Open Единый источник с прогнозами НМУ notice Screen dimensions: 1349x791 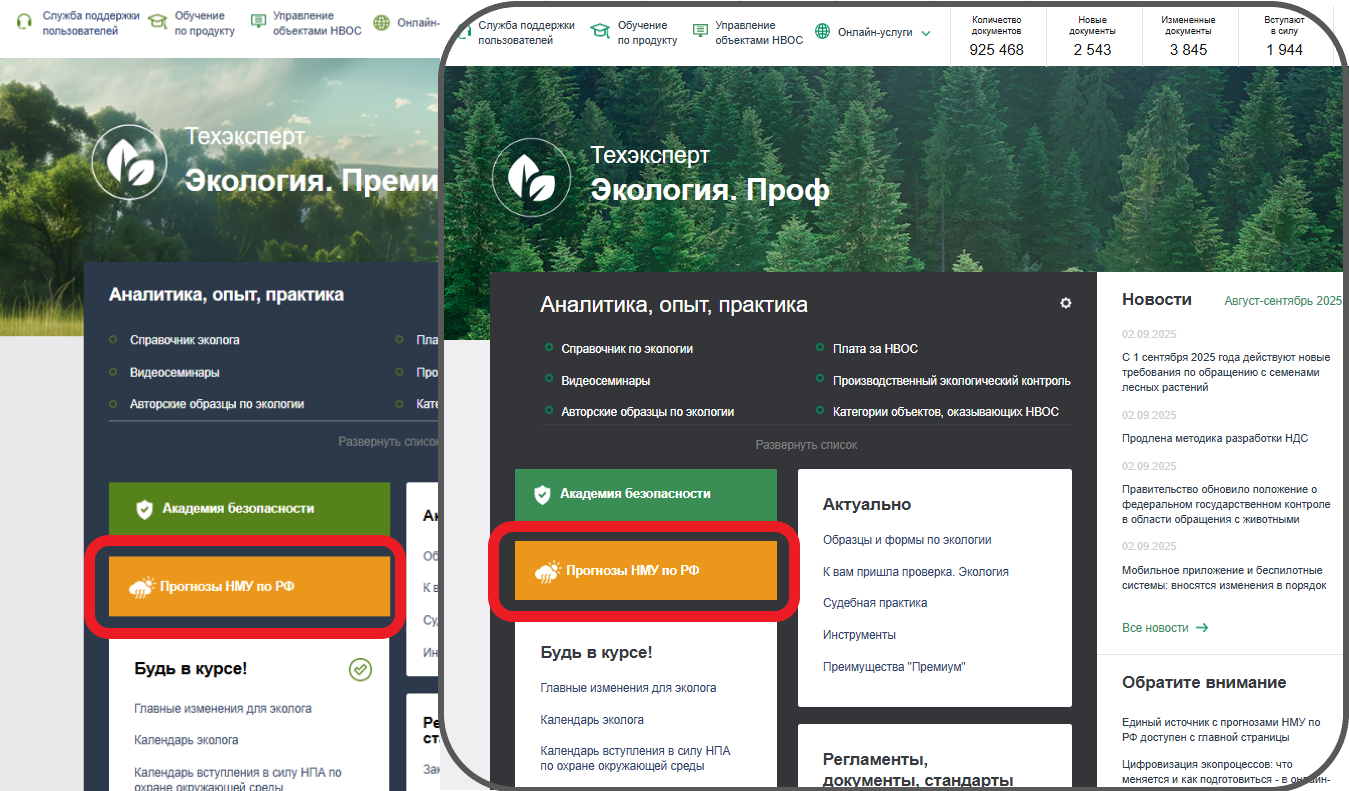(x=1221, y=729)
